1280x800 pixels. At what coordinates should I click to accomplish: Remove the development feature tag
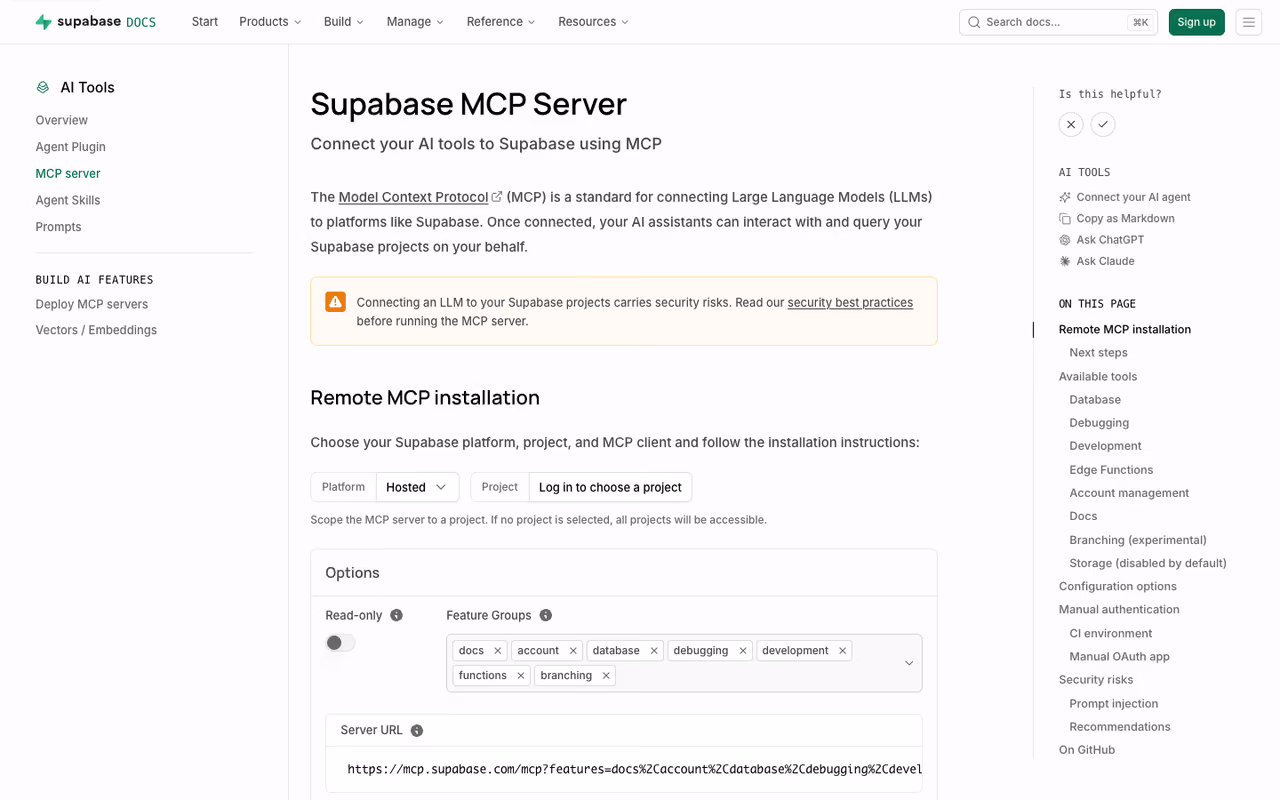click(843, 651)
